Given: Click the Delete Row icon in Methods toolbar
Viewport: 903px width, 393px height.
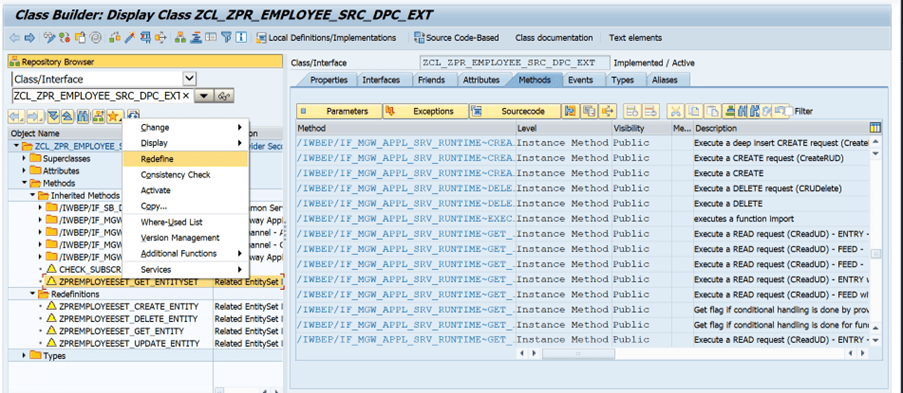Looking at the screenshot, I should pyautogui.click(x=651, y=111).
